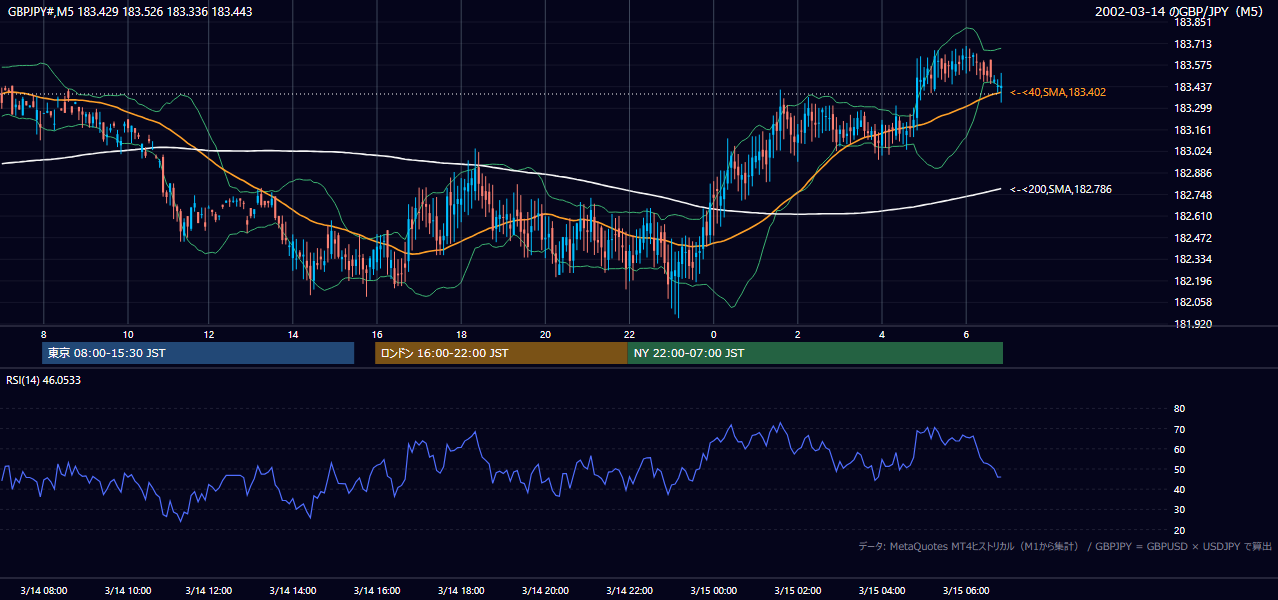
Task: Click the 3/14 22:00 date axis label
Action: pyautogui.click(x=629, y=590)
